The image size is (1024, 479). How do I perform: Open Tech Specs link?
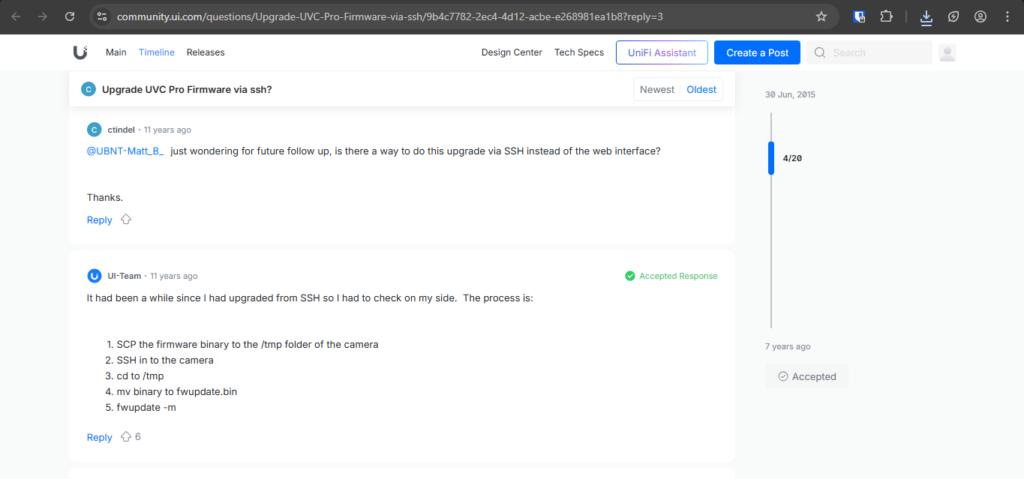[x=579, y=52]
